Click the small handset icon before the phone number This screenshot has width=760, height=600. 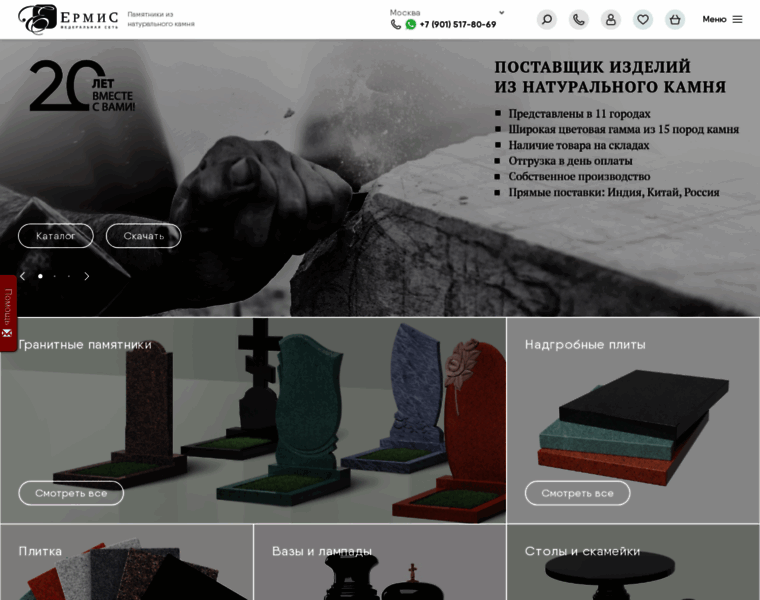[396, 24]
